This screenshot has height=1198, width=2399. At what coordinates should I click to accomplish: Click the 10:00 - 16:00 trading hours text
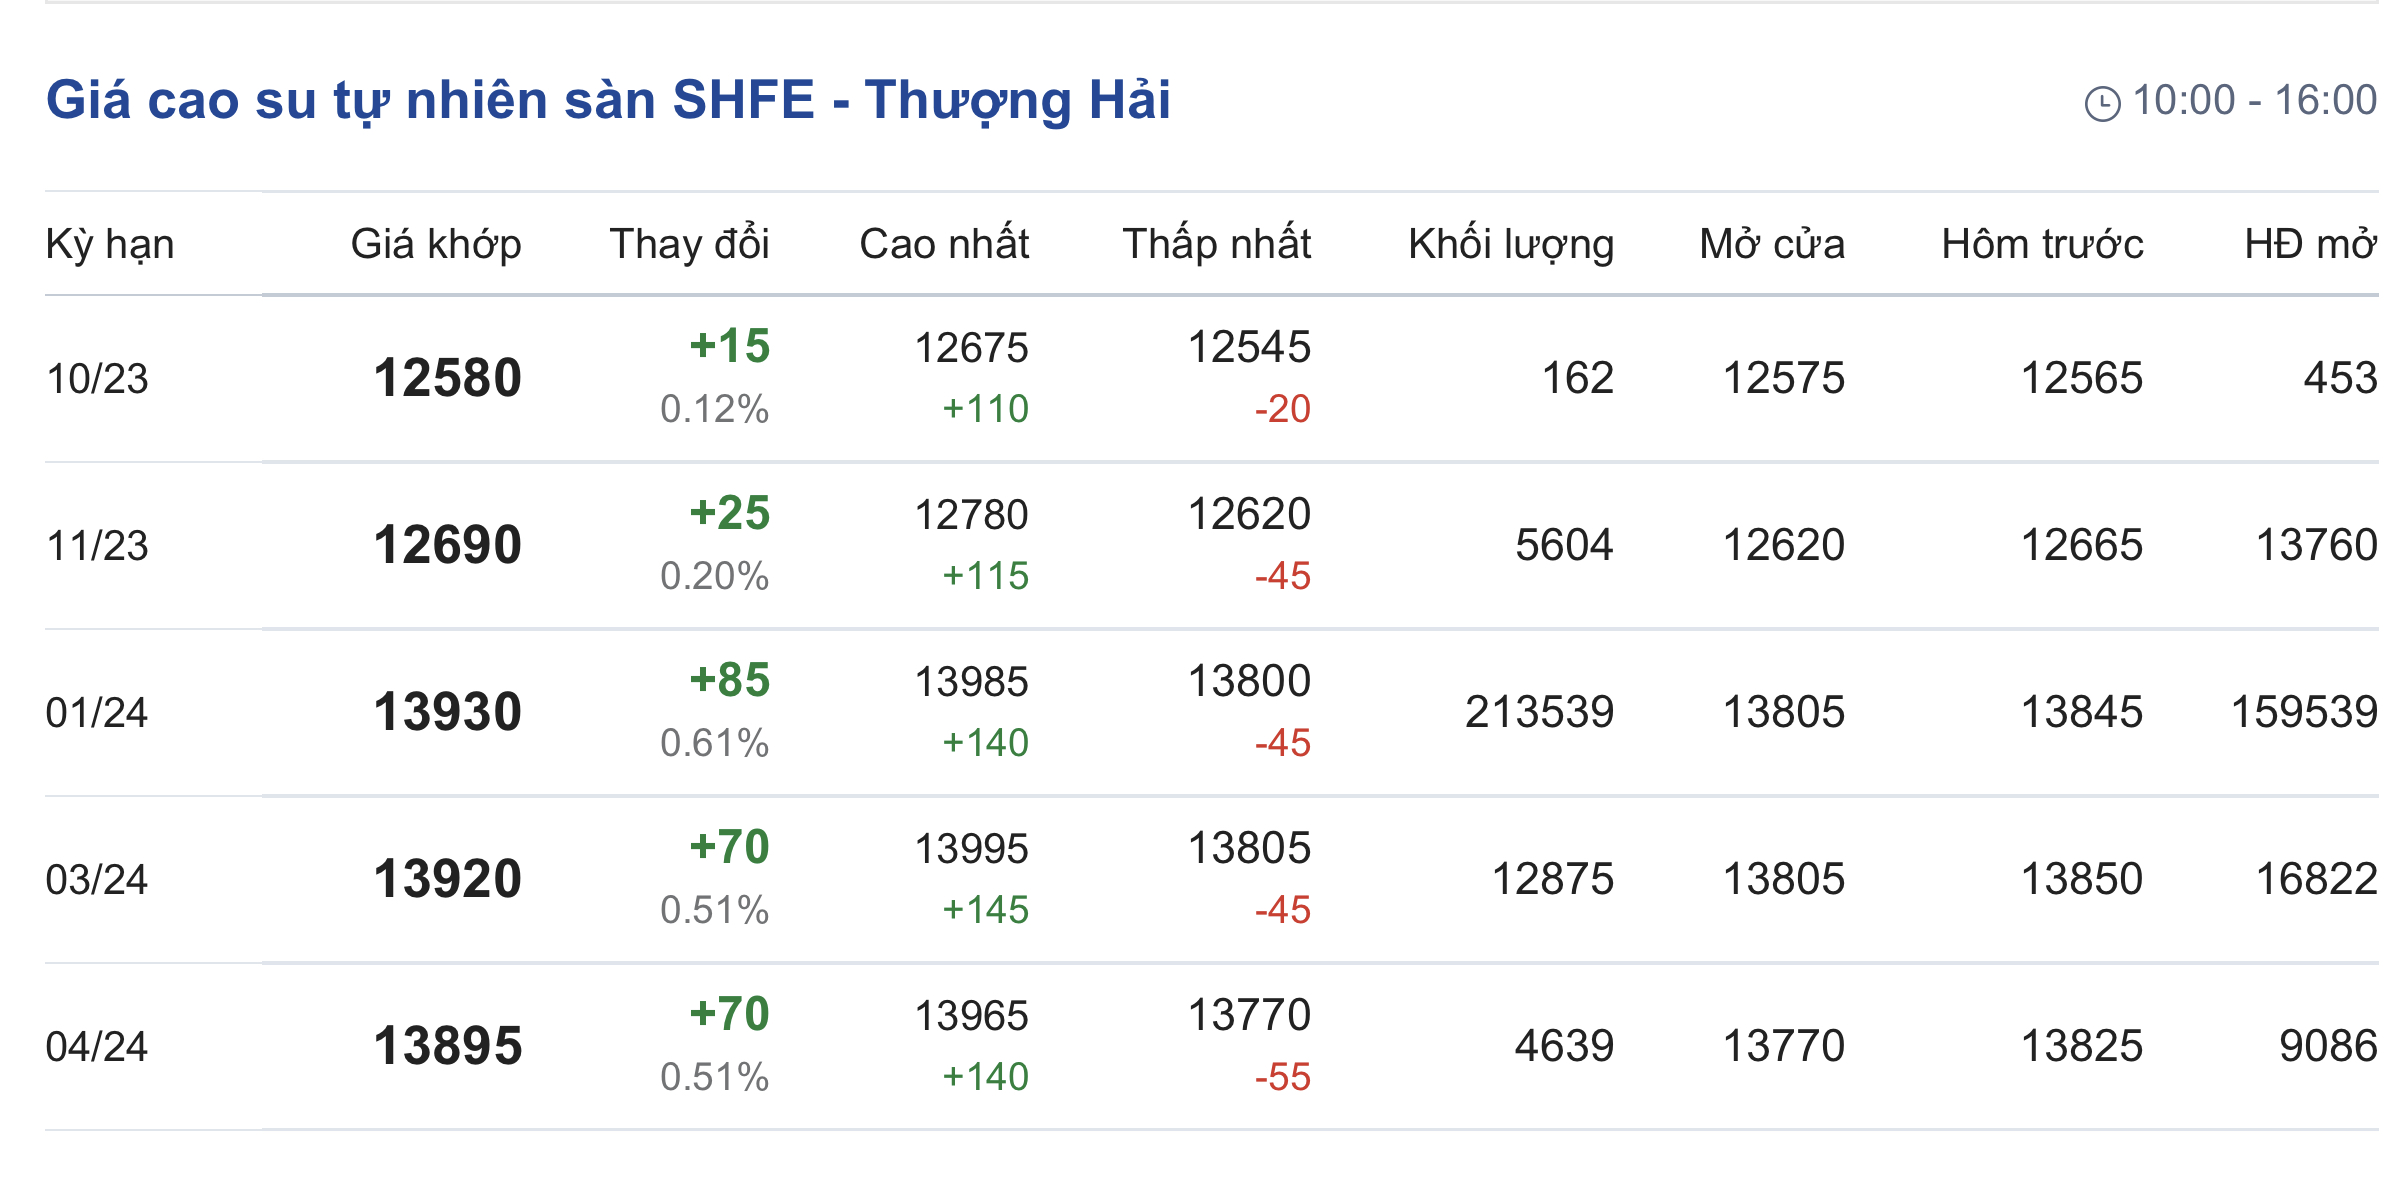2254,100
